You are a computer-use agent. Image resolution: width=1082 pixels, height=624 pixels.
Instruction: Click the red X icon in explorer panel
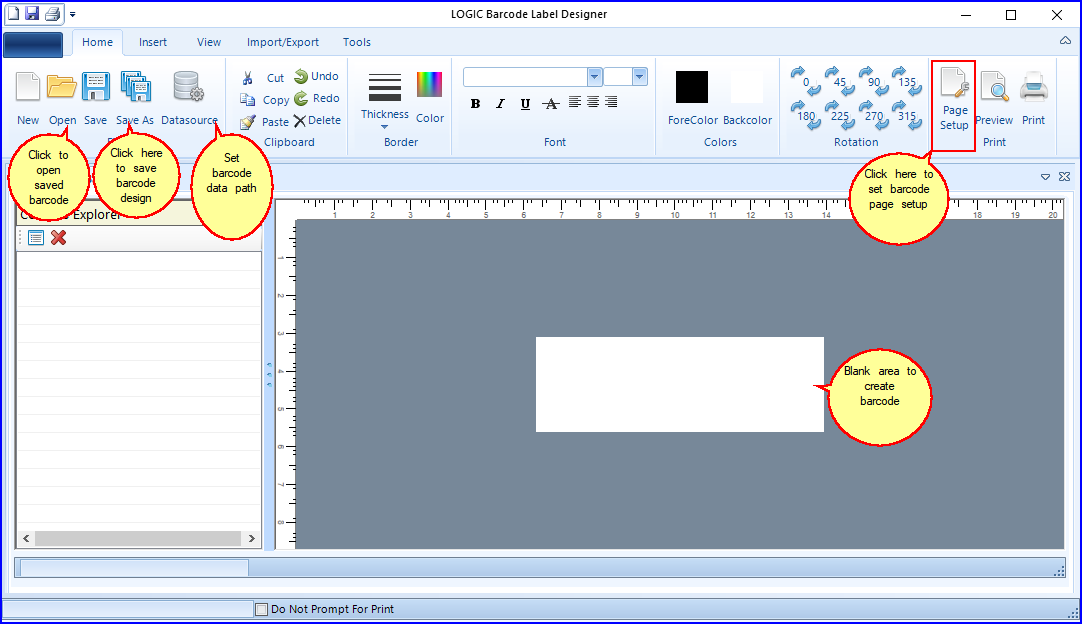pos(59,238)
